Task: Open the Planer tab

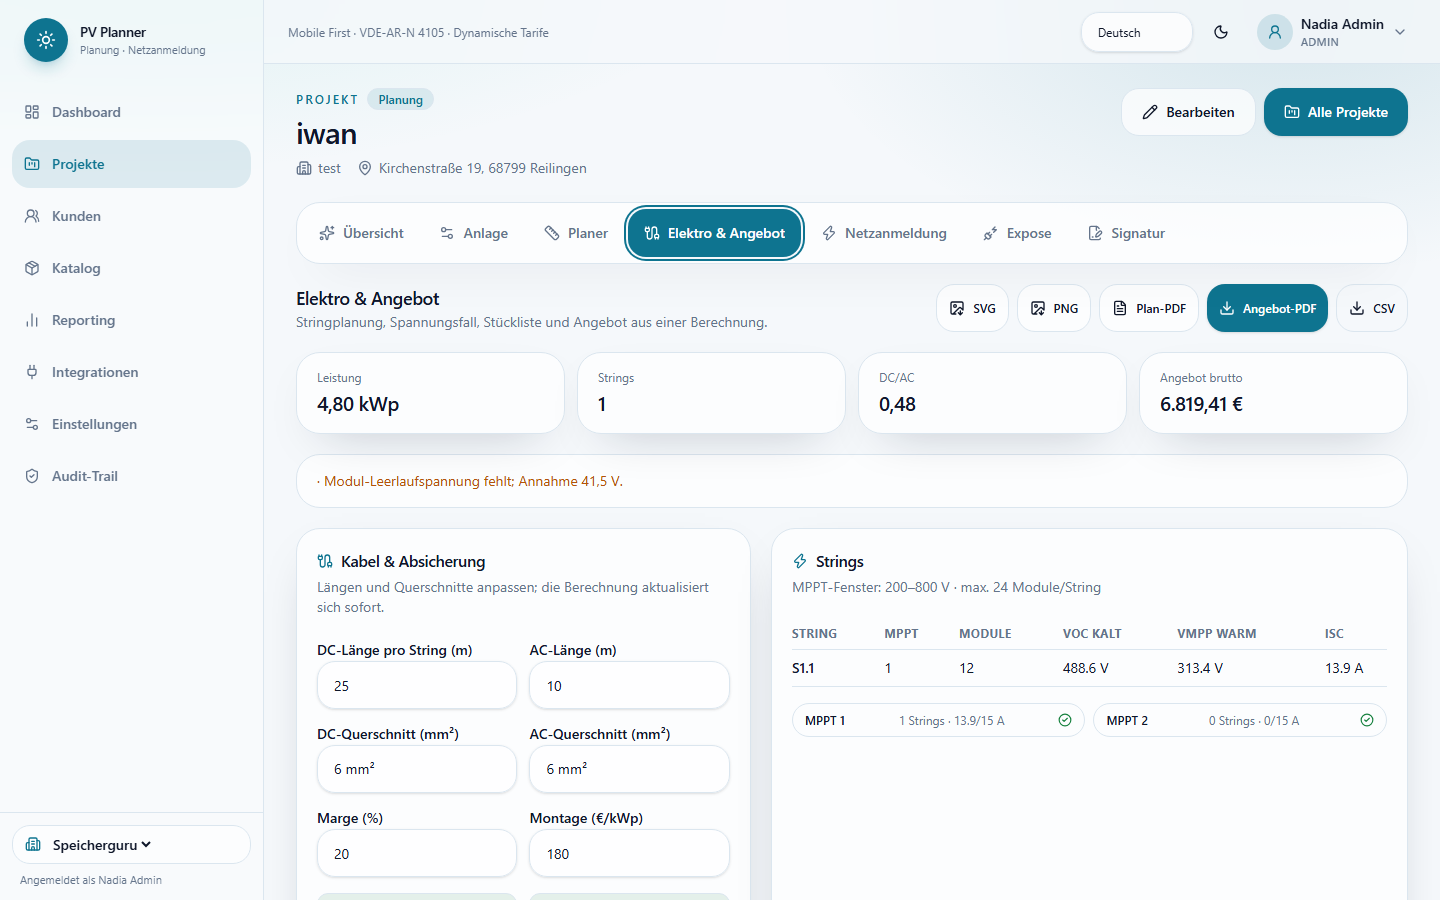Action: point(576,233)
